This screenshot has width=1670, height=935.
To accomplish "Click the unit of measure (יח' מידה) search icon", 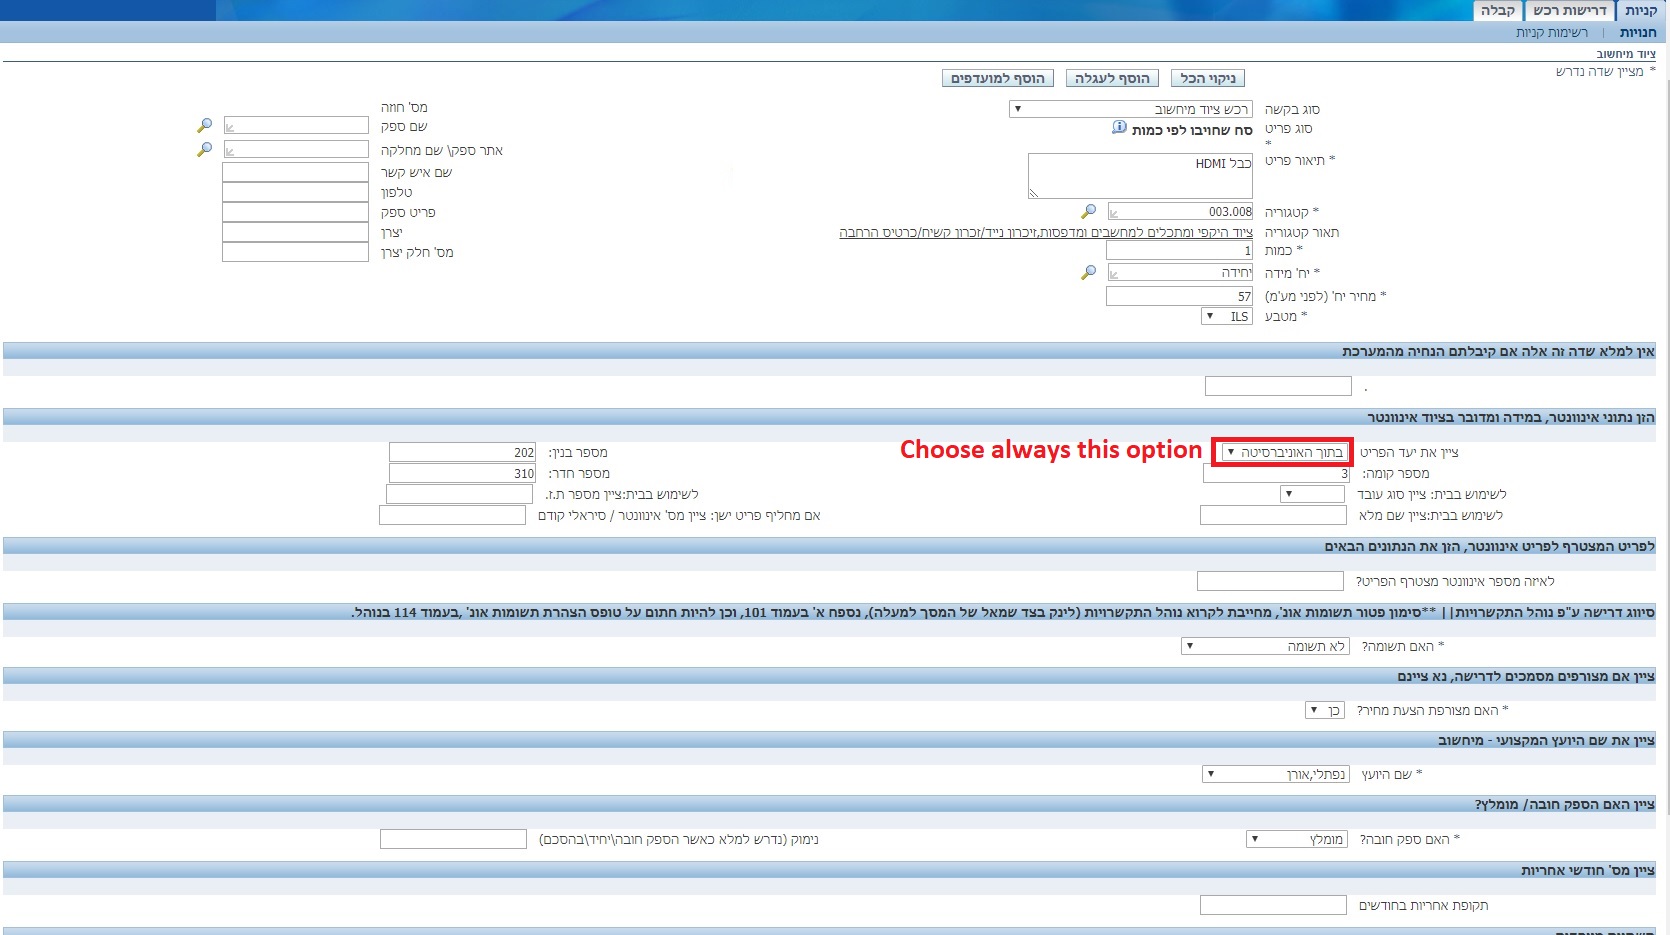I will [x=1088, y=272].
